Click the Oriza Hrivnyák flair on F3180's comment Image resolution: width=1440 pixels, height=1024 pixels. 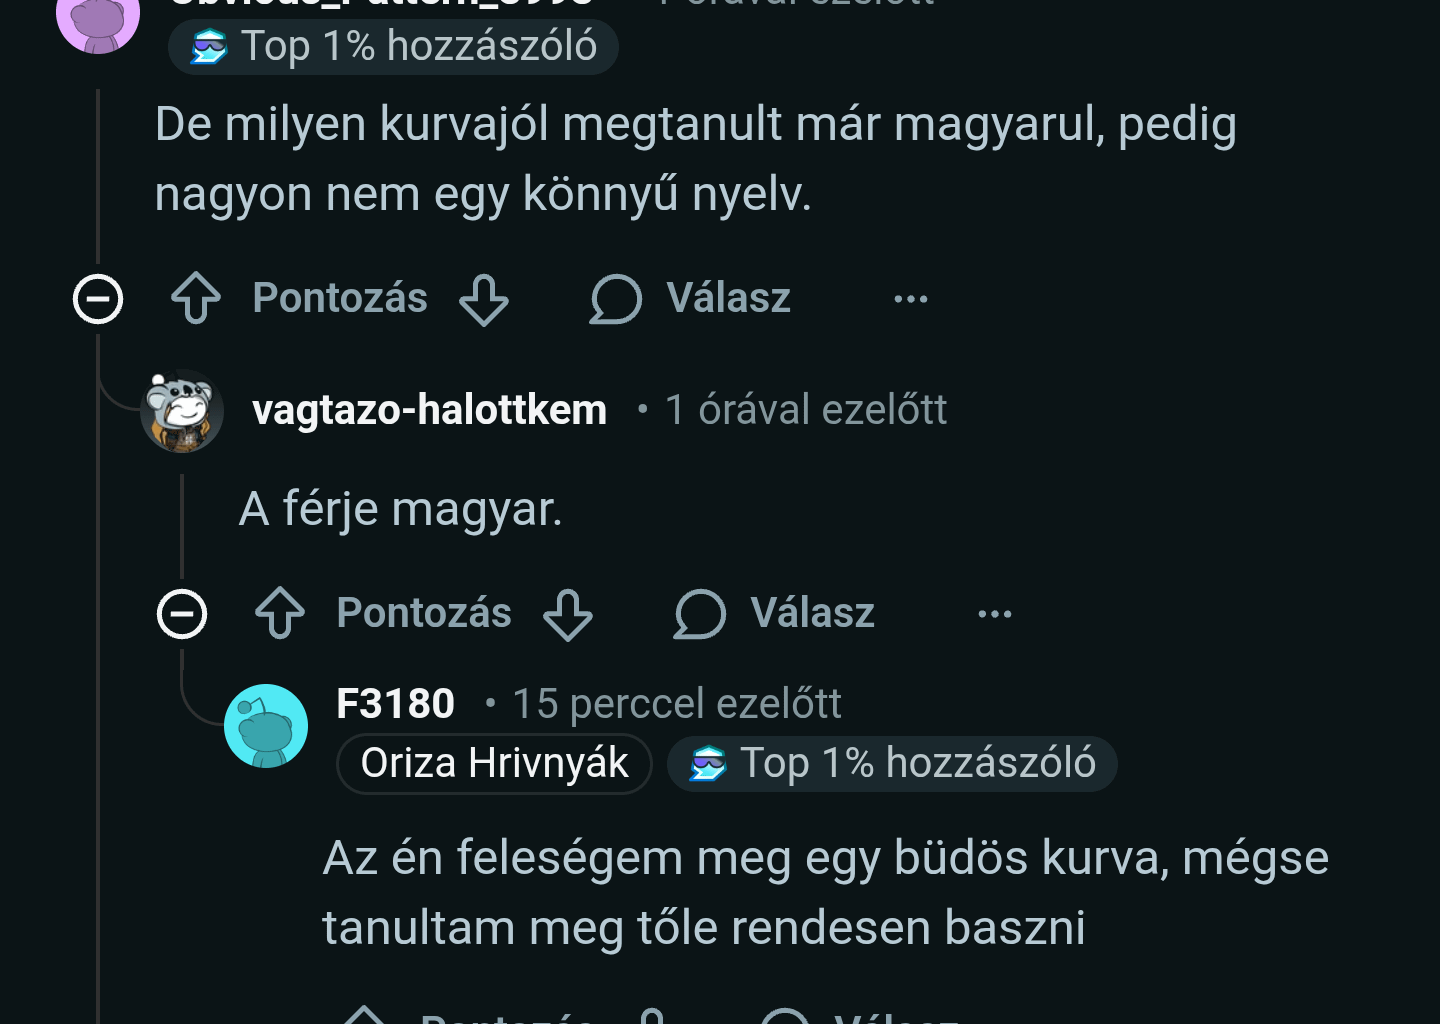point(493,762)
